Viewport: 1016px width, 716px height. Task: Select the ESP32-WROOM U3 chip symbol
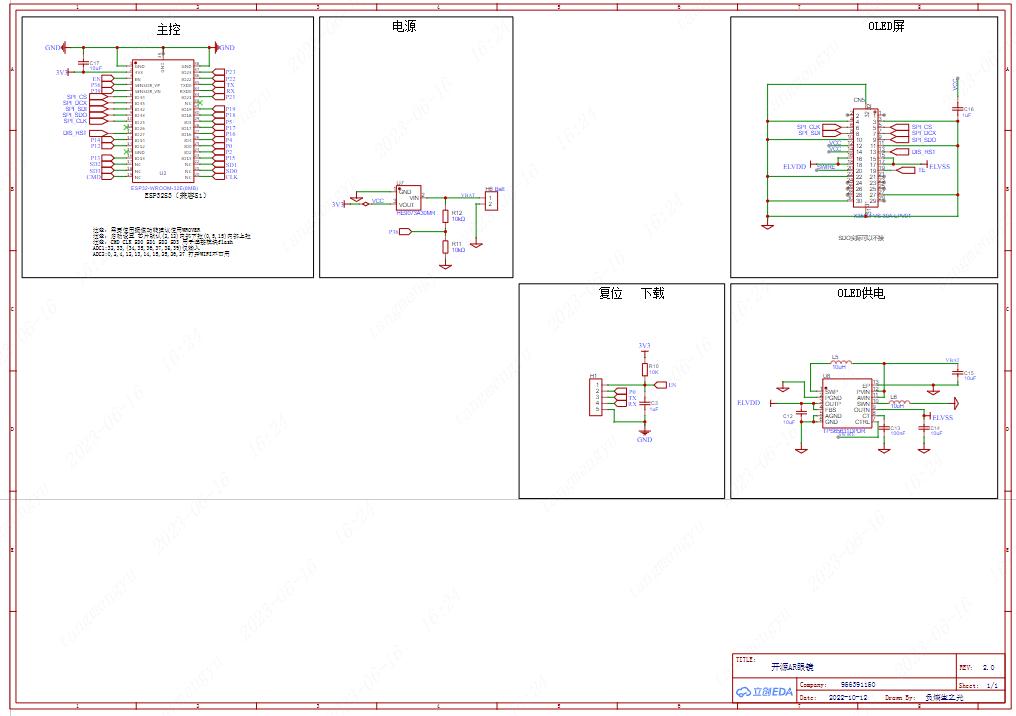pos(163,121)
